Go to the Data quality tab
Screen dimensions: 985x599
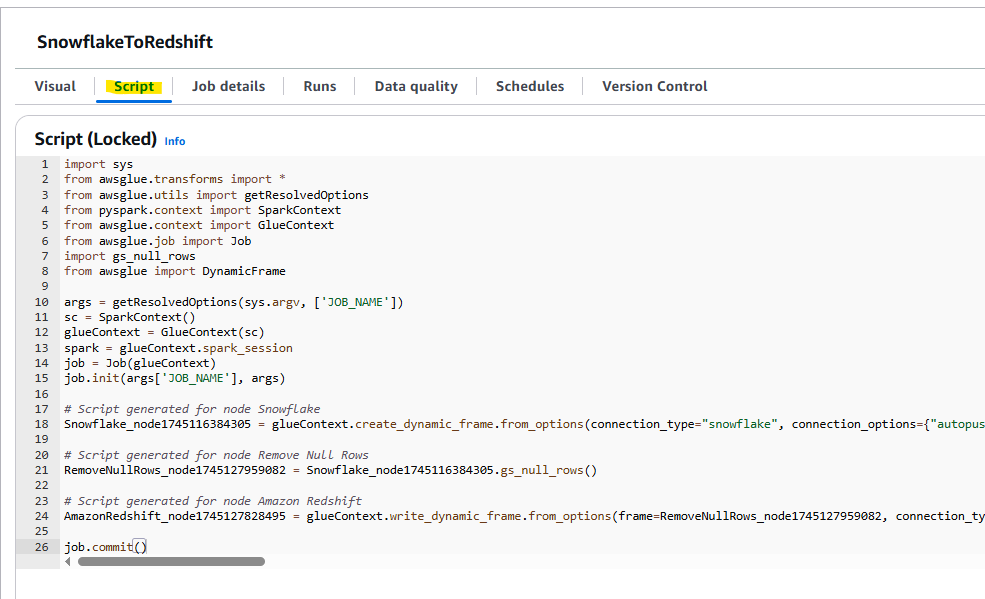[x=416, y=86]
